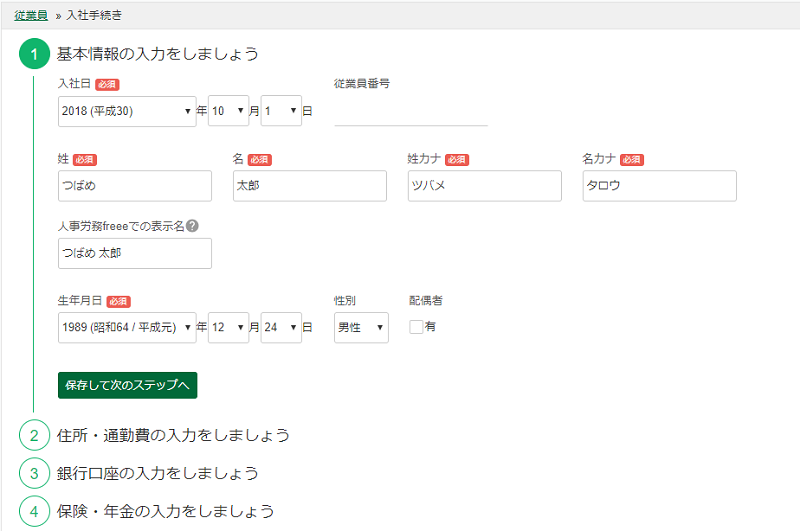Open the 入社日 year dropdown

127,111
